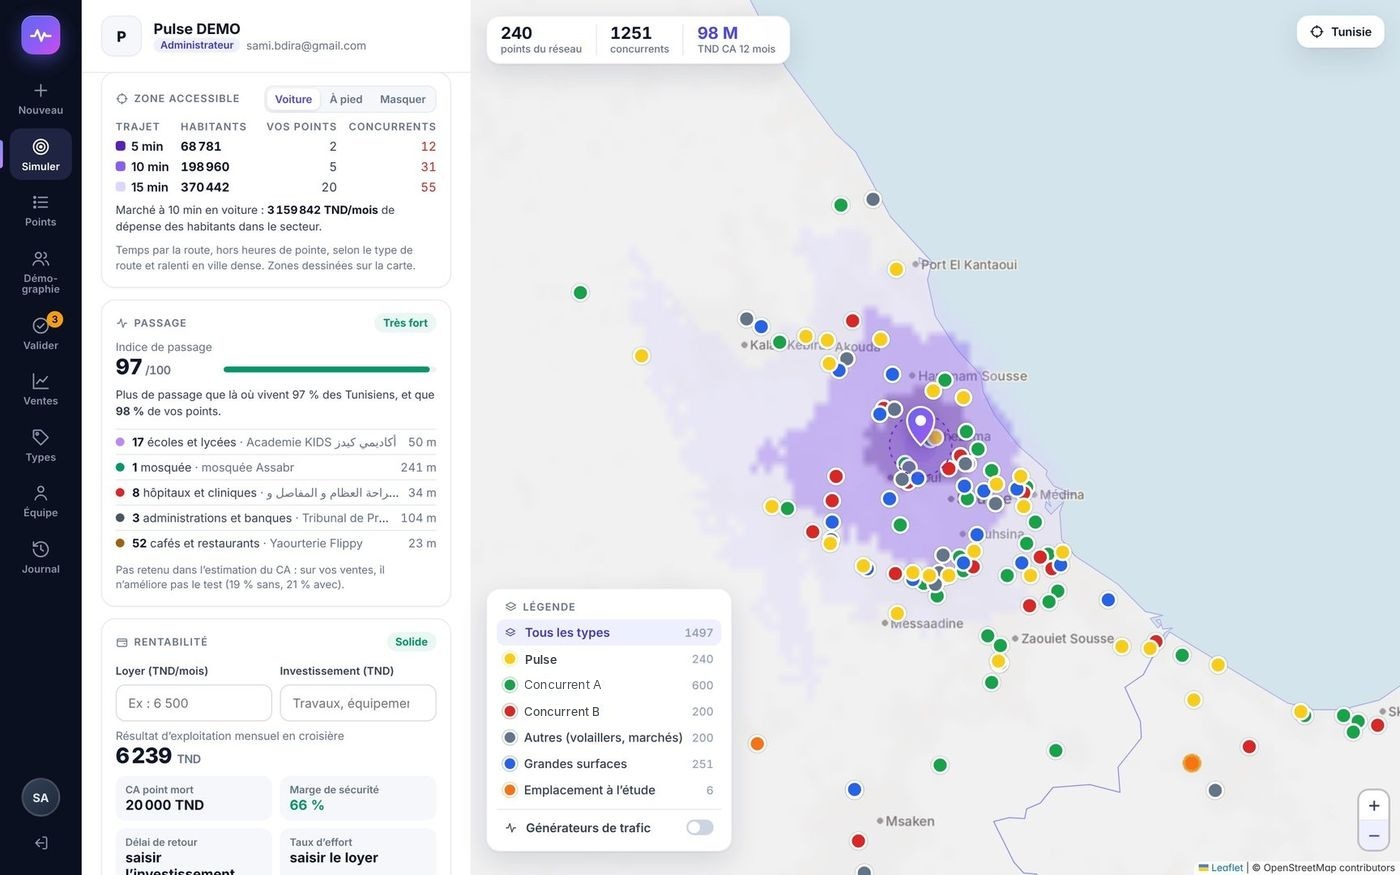Open the Valider checkmark icon with badge
The width and height of the screenshot is (1400, 875).
pyautogui.click(x=41, y=325)
